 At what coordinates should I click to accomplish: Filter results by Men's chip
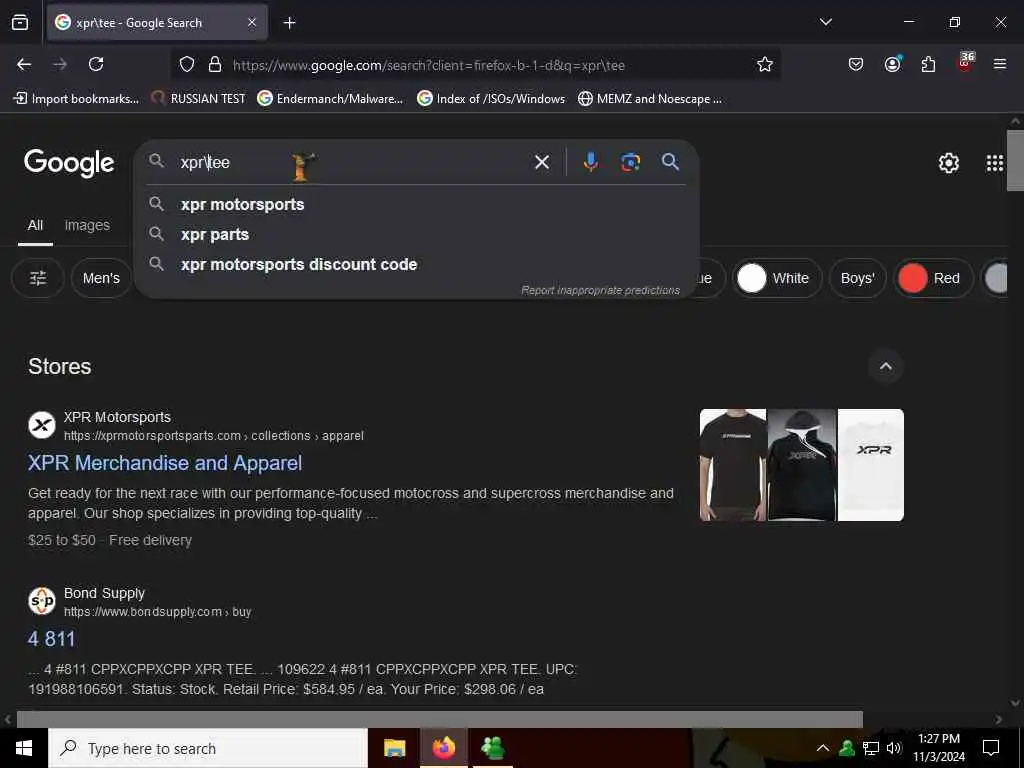[101, 278]
